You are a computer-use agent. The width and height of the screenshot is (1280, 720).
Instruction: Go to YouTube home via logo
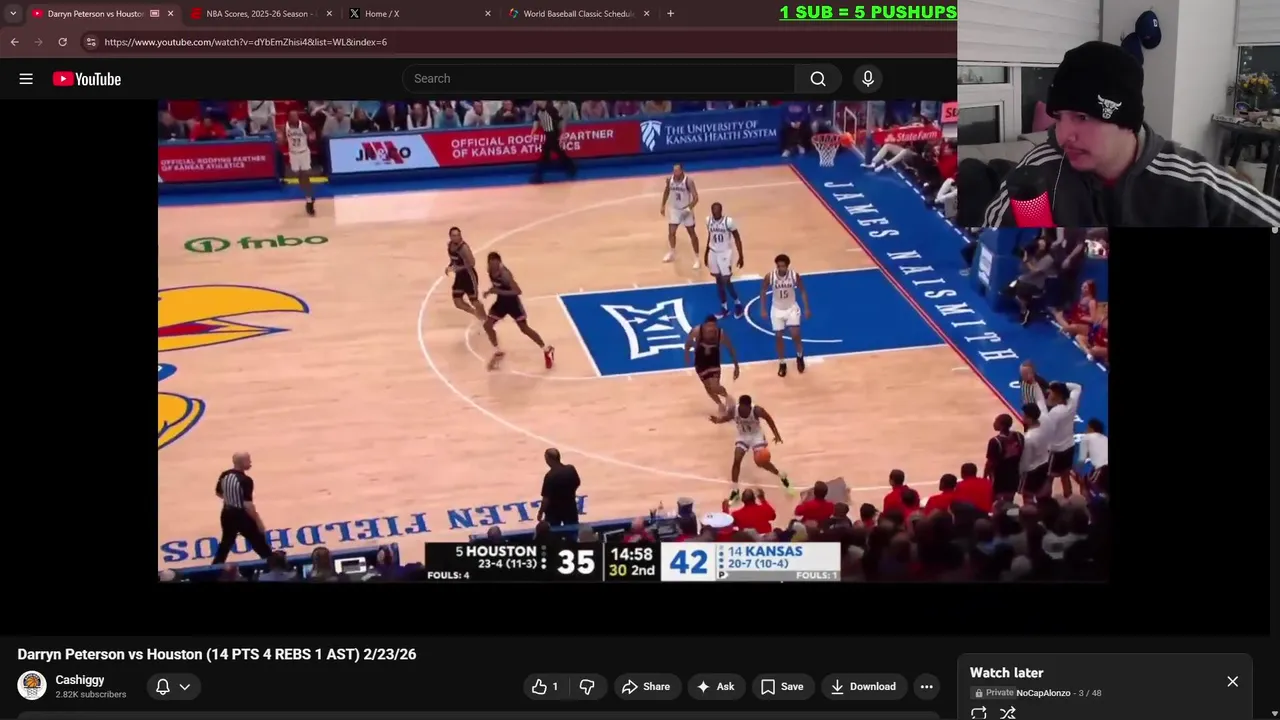[87, 79]
